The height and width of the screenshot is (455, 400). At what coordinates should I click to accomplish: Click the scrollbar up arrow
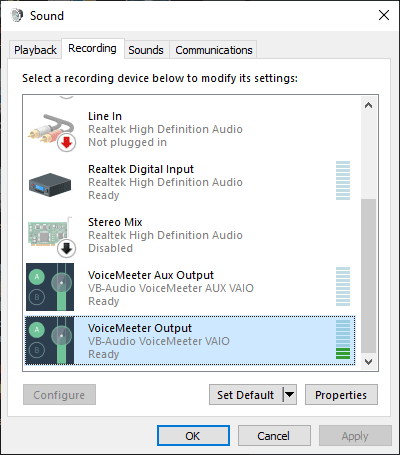coord(368,106)
